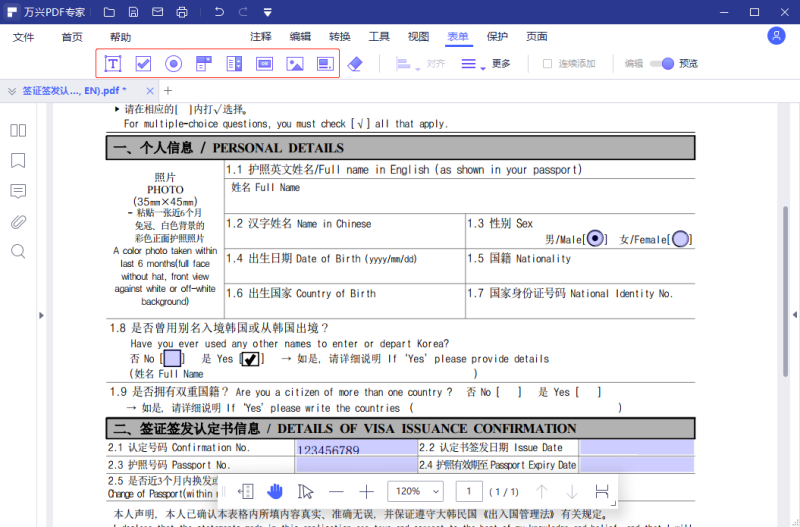Click the page number input box
Screen dimensions: 800x527
pyautogui.click(x=469, y=491)
